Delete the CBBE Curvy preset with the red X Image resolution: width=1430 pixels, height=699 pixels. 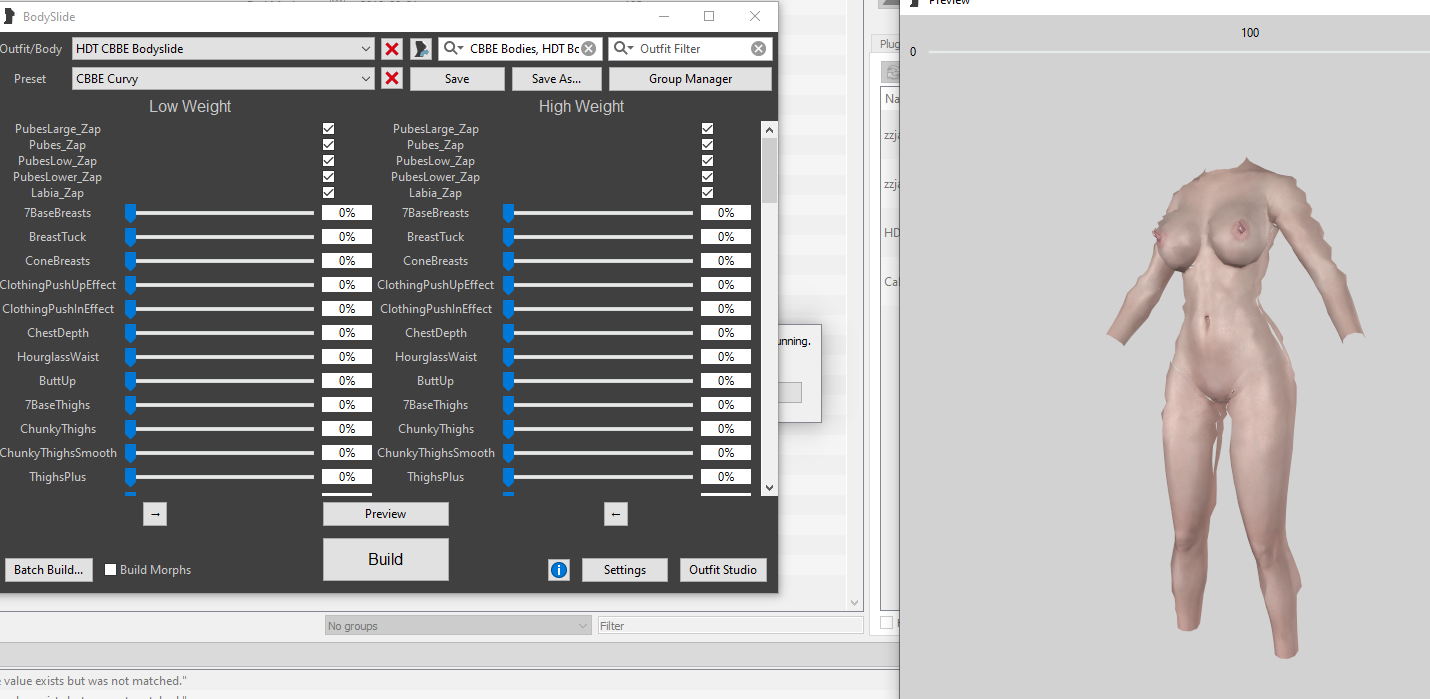(x=392, y=79)
